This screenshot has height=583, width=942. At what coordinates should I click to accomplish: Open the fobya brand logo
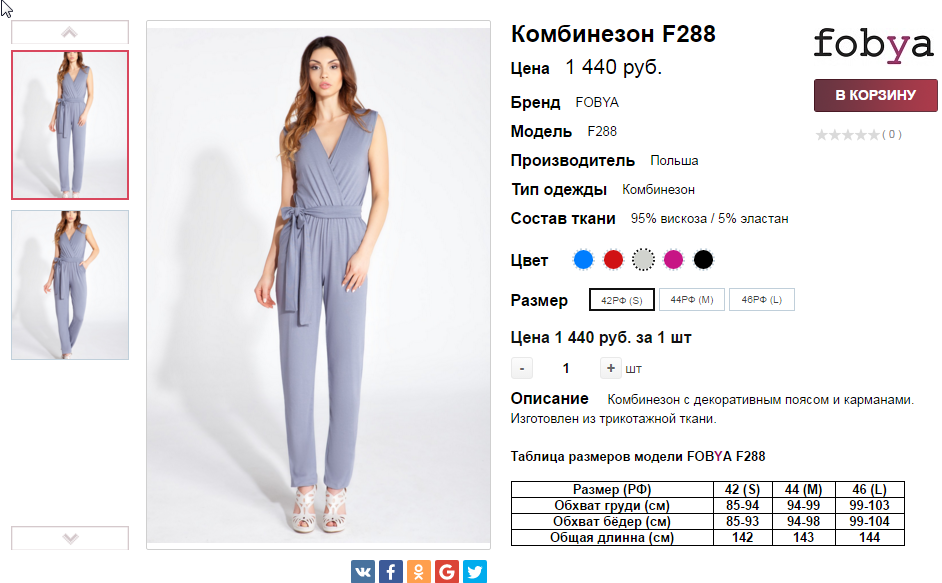873,45
